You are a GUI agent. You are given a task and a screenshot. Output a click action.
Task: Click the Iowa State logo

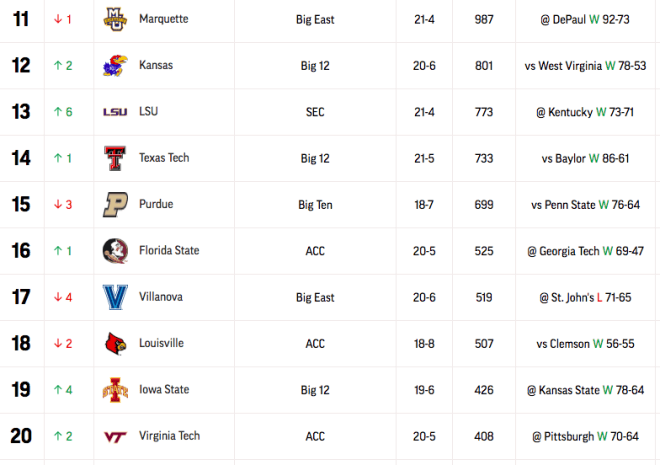(x=115, y=390)
